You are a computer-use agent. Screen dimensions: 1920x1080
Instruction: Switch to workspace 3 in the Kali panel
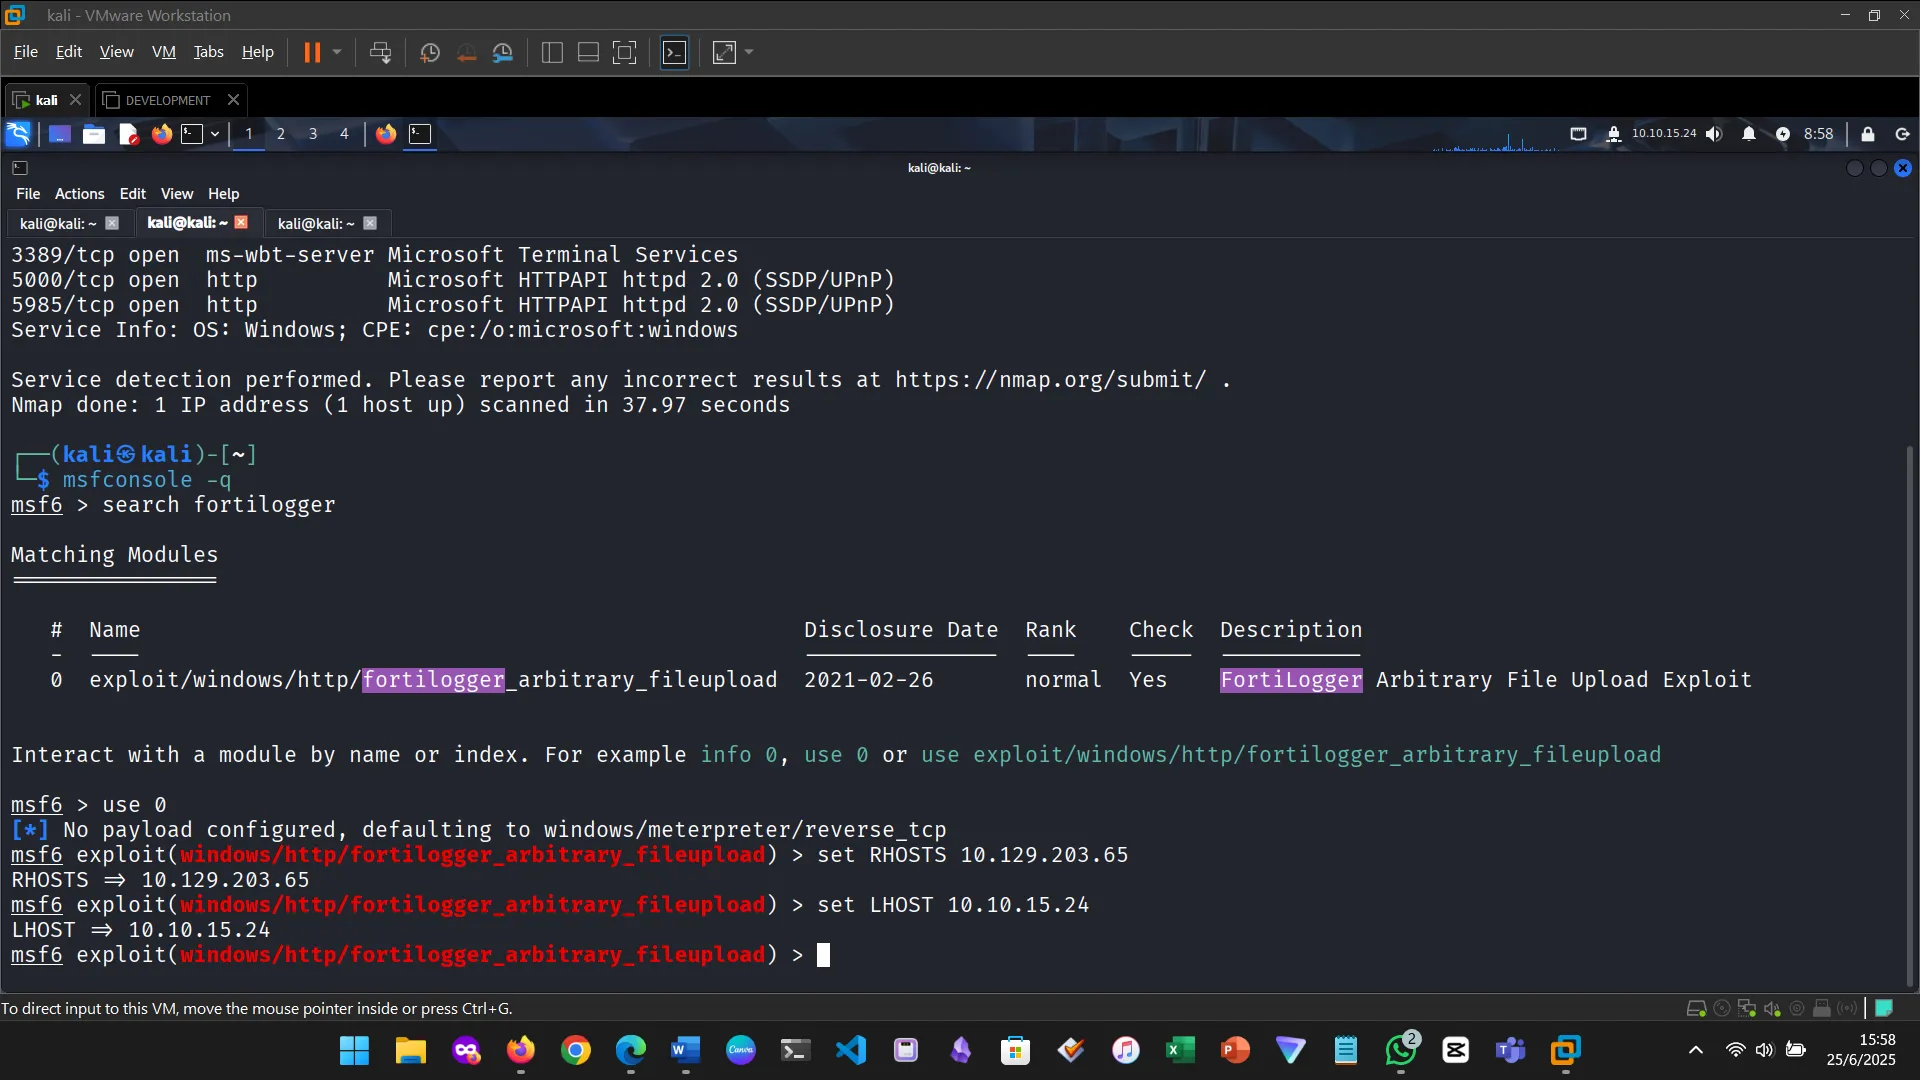313,133
